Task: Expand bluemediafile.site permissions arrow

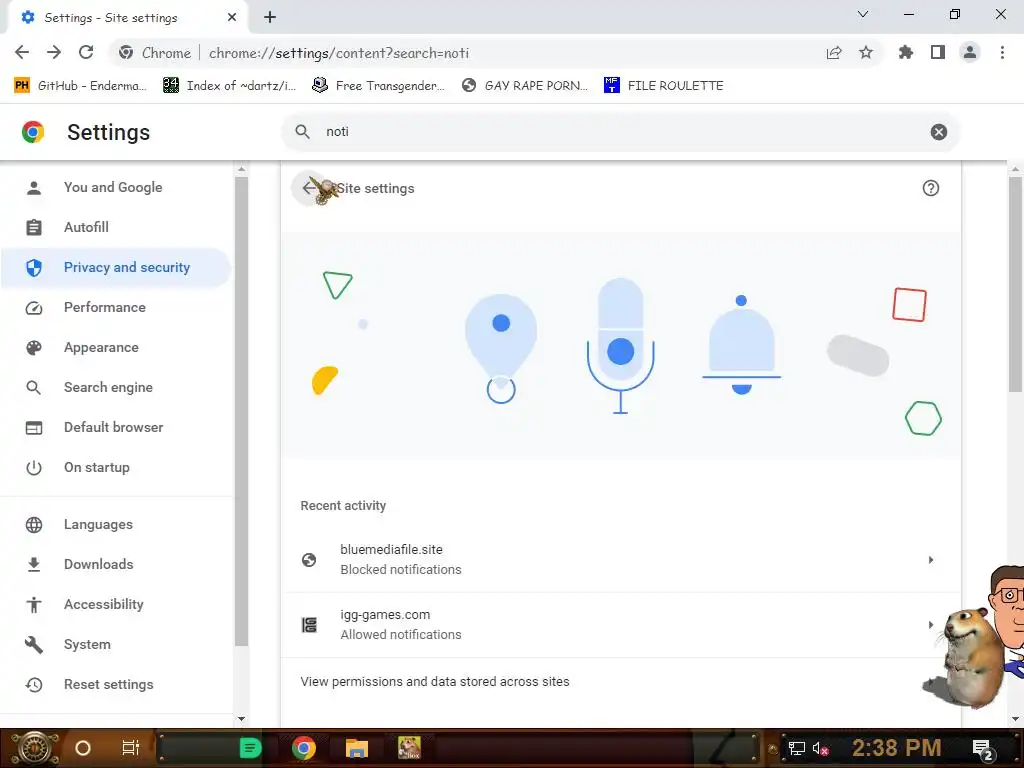Action: (x=931, y=560)
